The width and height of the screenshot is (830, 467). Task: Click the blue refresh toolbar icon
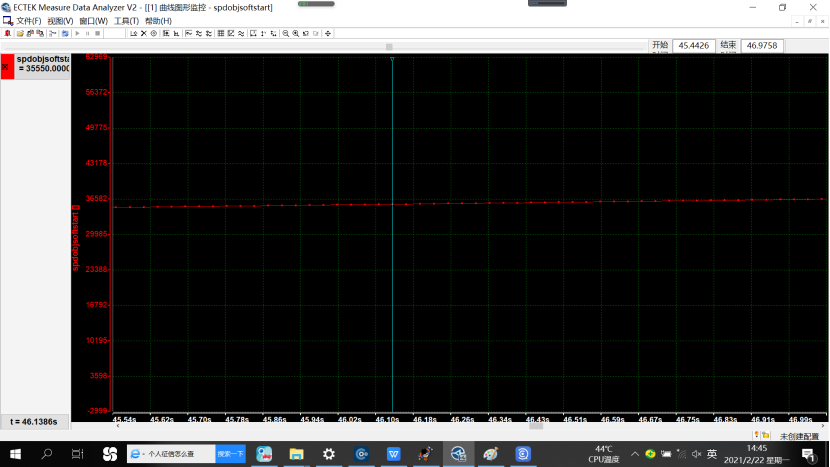[x=65, y=33]
